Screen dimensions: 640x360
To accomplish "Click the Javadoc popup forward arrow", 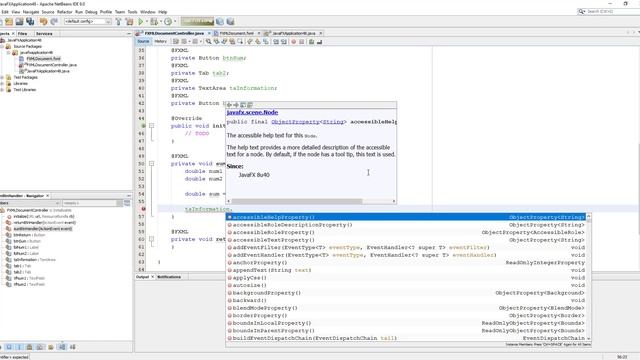I will tap(236, 105).
